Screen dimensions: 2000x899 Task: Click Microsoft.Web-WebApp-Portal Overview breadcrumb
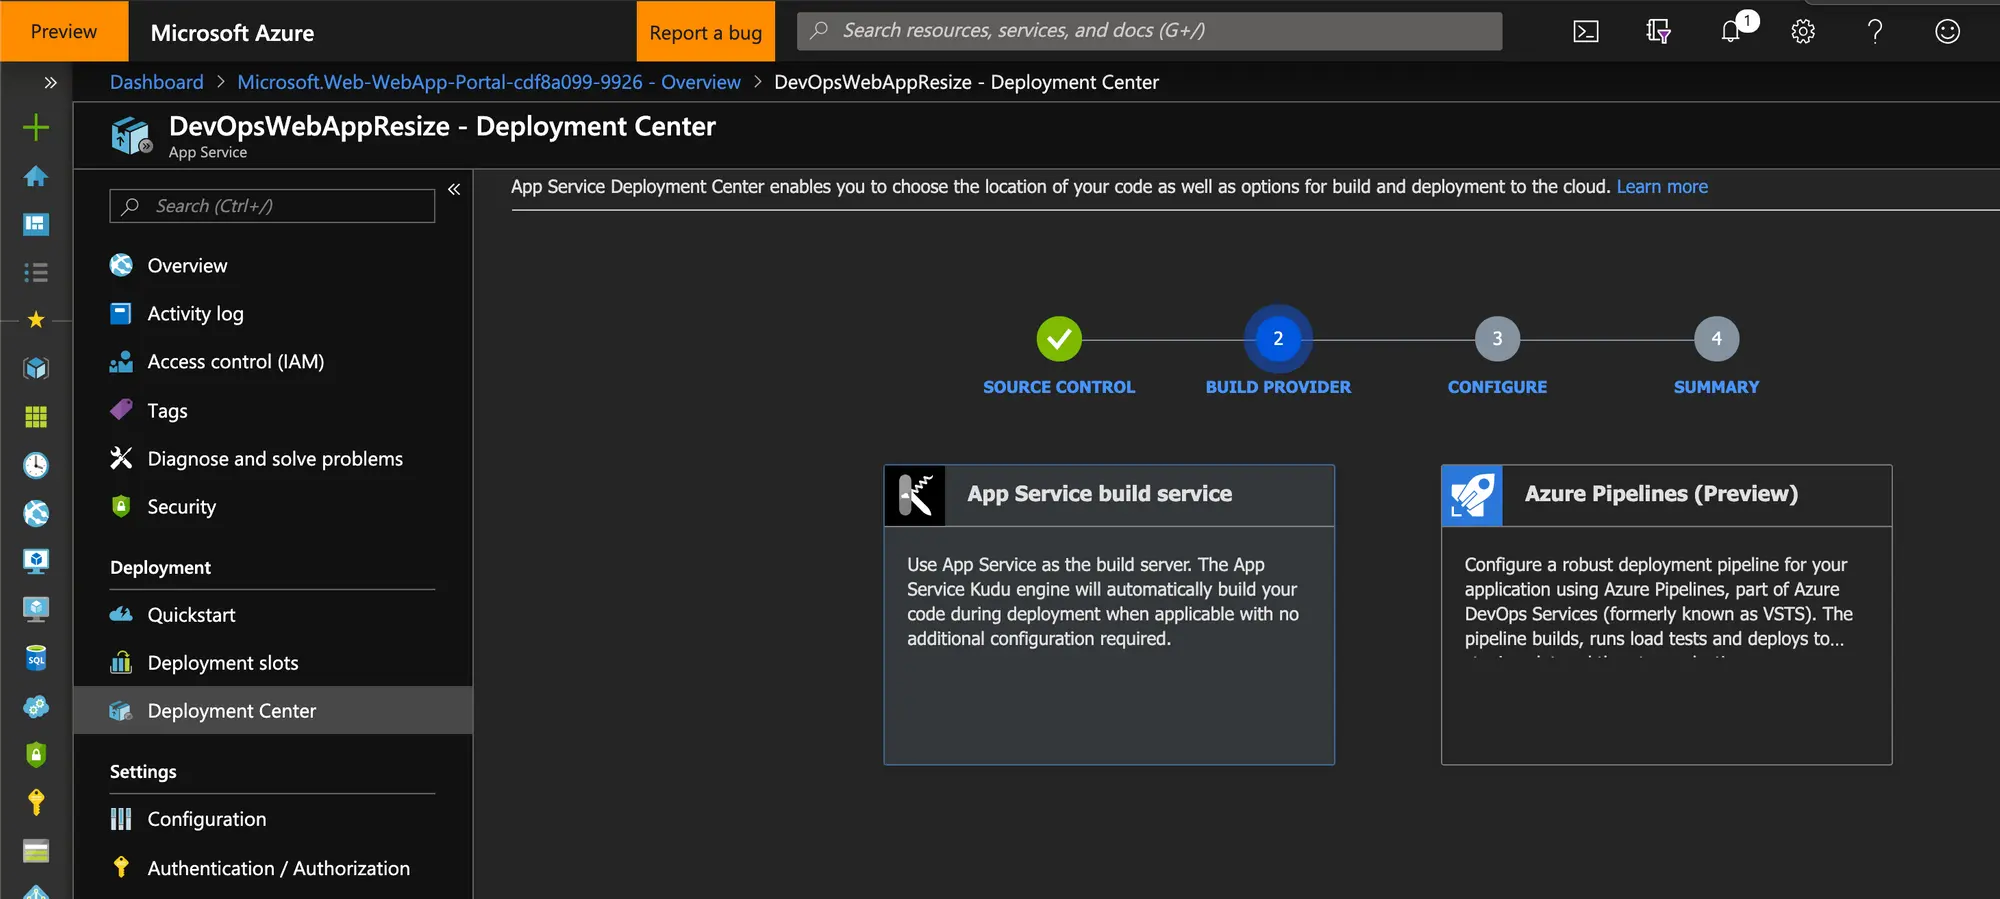pyautogui.click(x=489, y=82)
